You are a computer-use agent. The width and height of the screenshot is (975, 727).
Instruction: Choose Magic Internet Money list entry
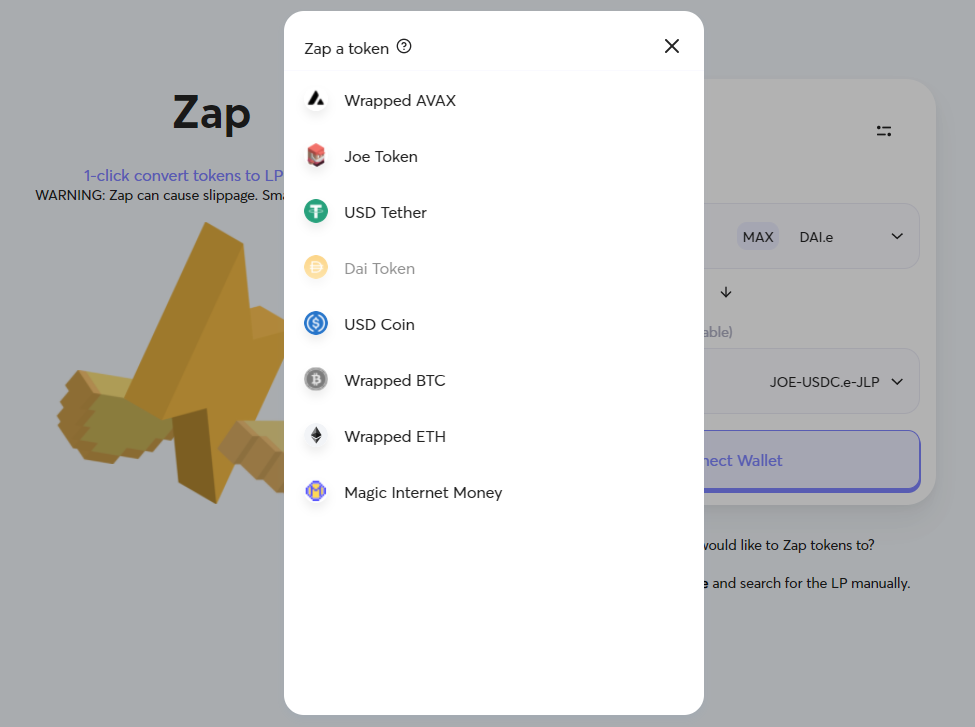pyautogui.click(x=494, y=492)
